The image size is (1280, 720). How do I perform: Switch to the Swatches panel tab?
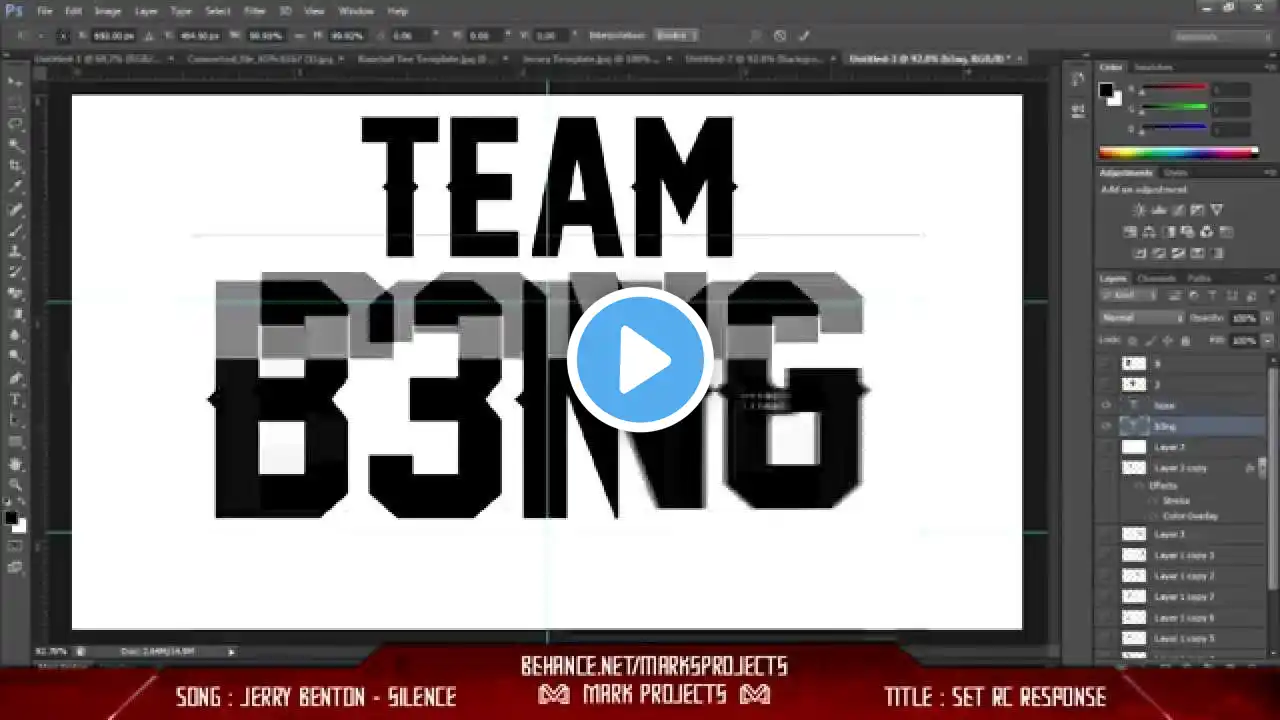point(1153,67)
